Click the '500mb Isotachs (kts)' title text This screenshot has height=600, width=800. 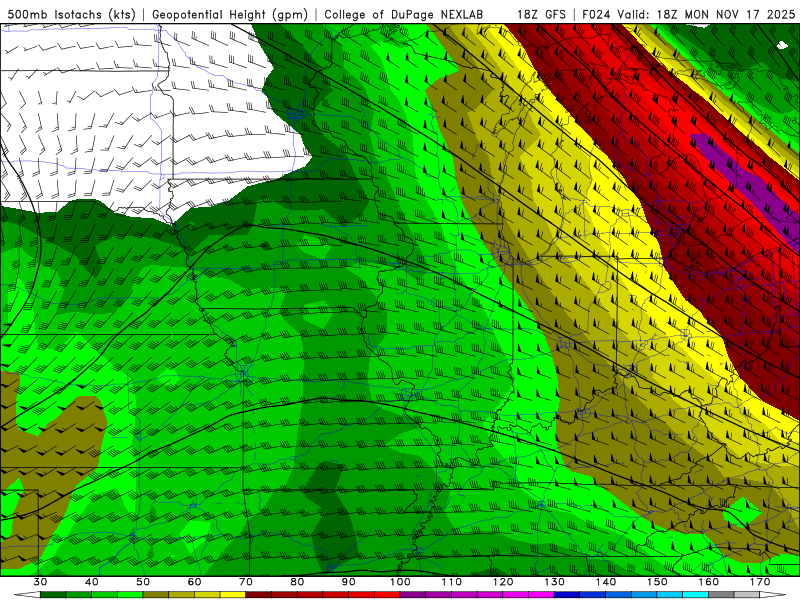(x=72, y=14)
